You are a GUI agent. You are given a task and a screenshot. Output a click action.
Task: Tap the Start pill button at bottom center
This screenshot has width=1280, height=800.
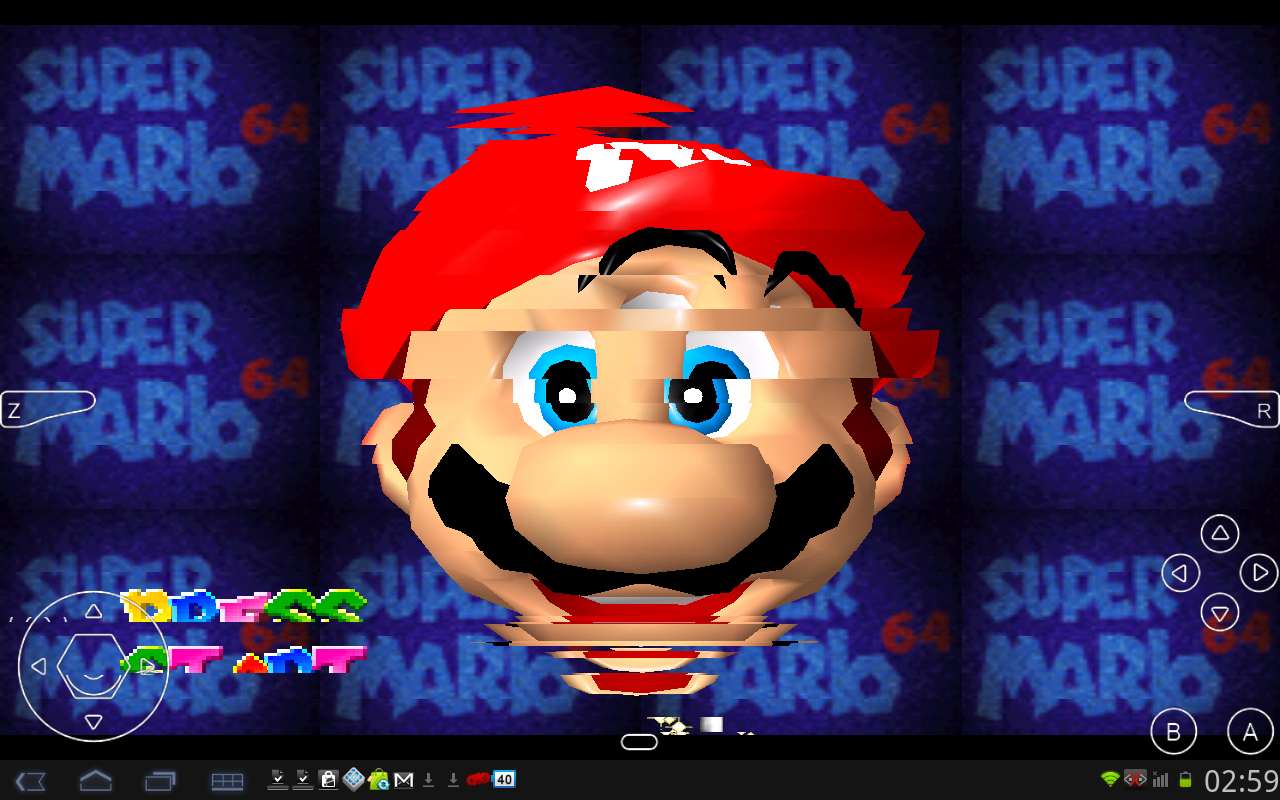pyautogui.click(x=639, y=742)
